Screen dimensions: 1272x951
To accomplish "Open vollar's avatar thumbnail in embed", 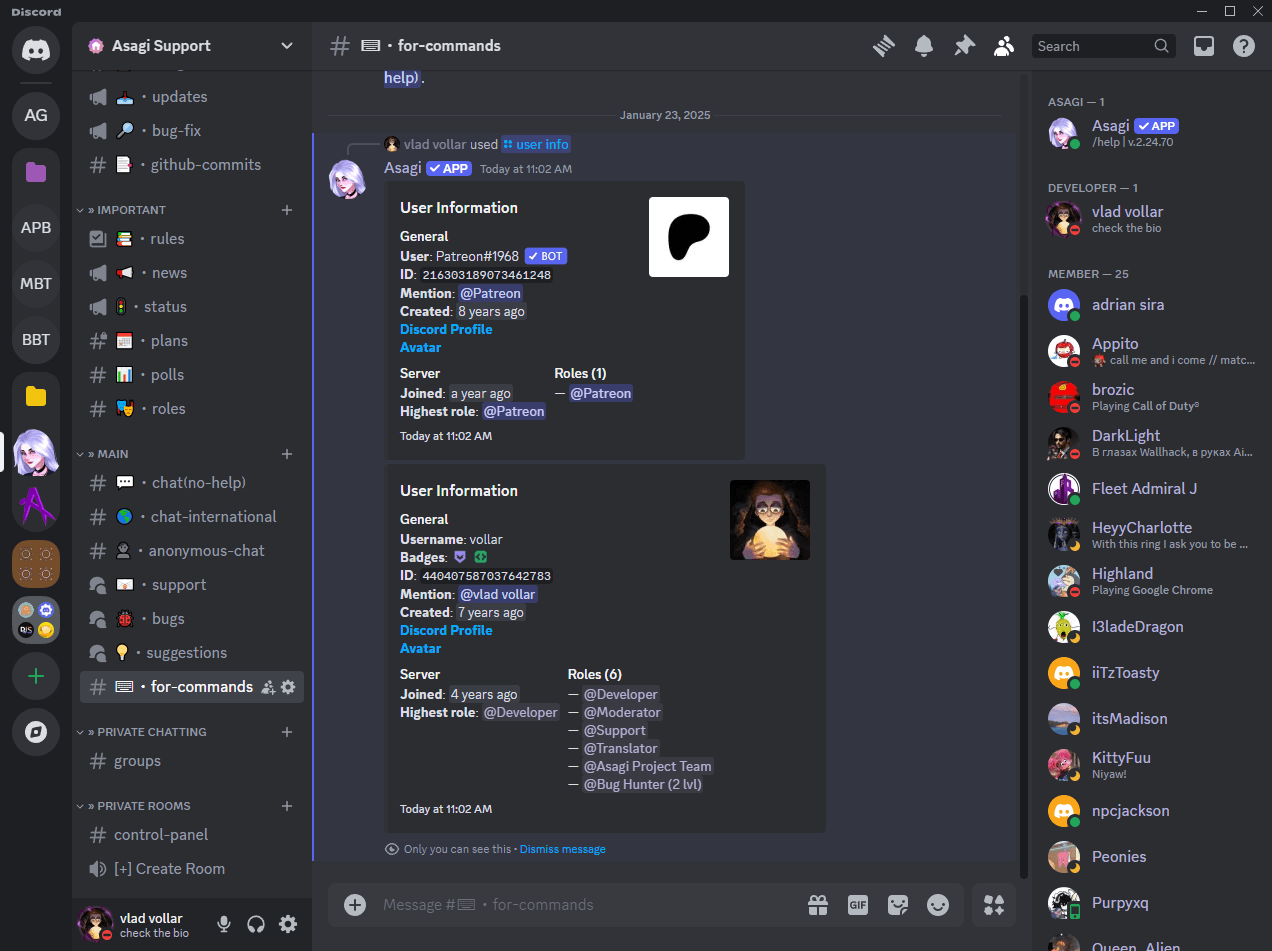I will click(770, 520).
